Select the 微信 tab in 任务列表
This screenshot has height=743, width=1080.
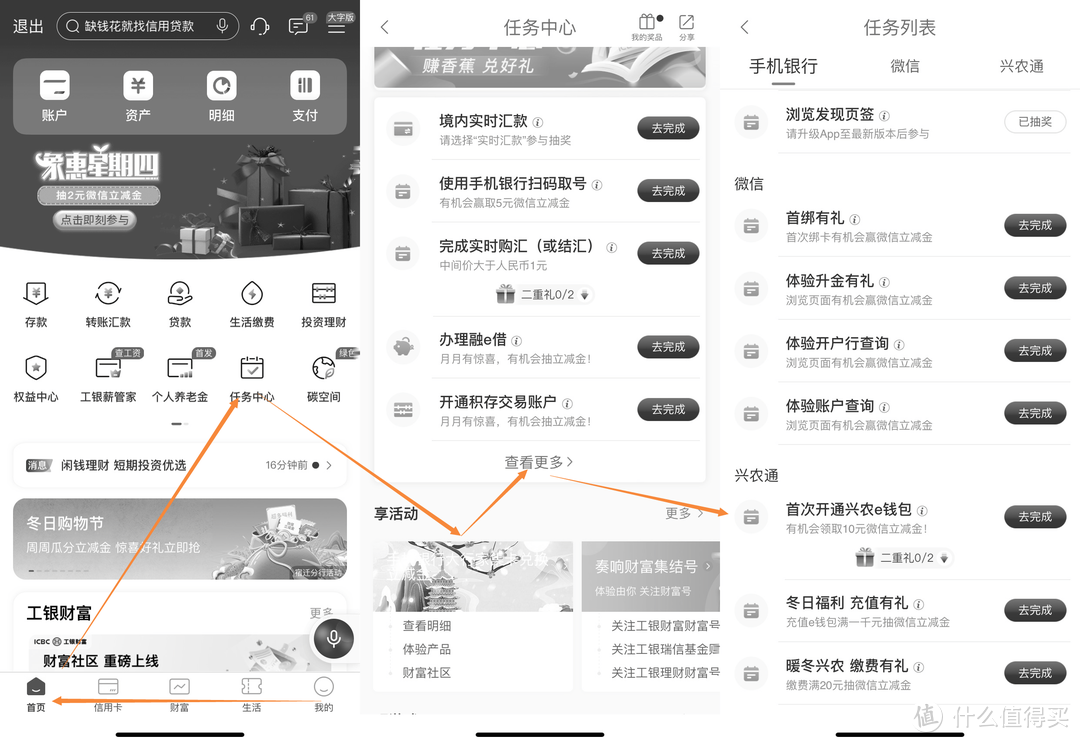[904, 66]
